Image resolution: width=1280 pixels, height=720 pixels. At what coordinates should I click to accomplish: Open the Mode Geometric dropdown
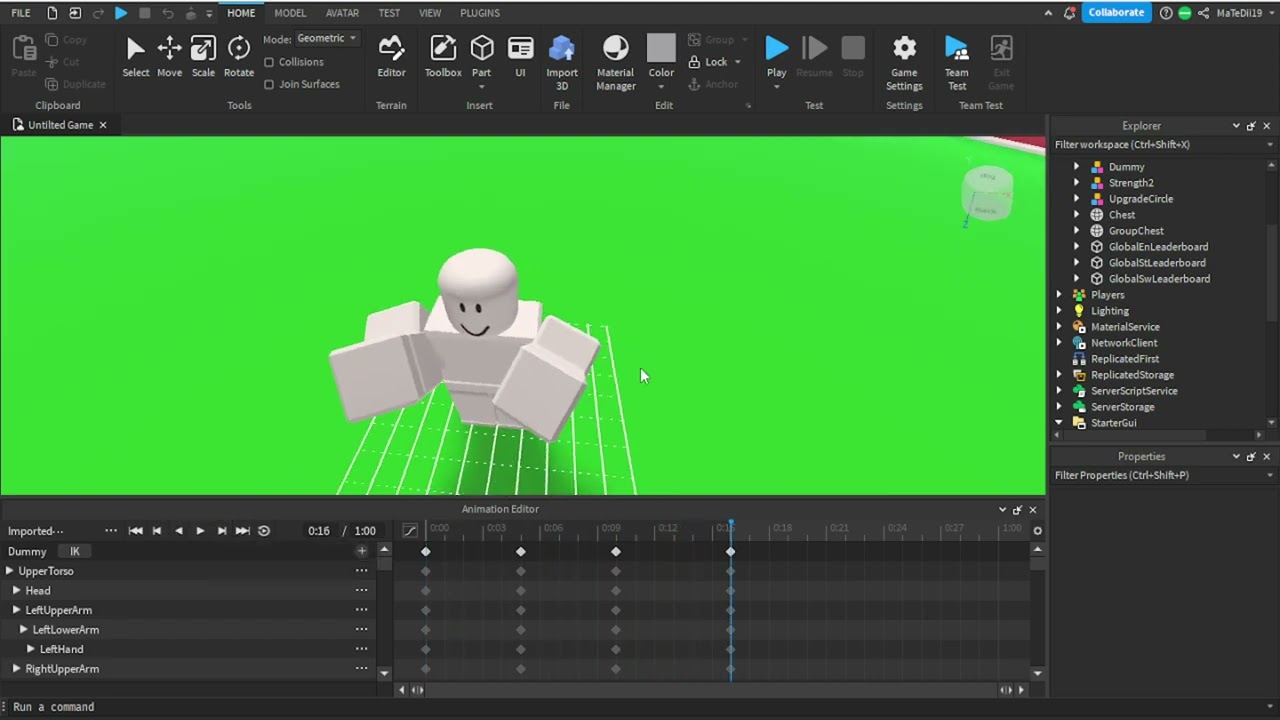[326, 38]
